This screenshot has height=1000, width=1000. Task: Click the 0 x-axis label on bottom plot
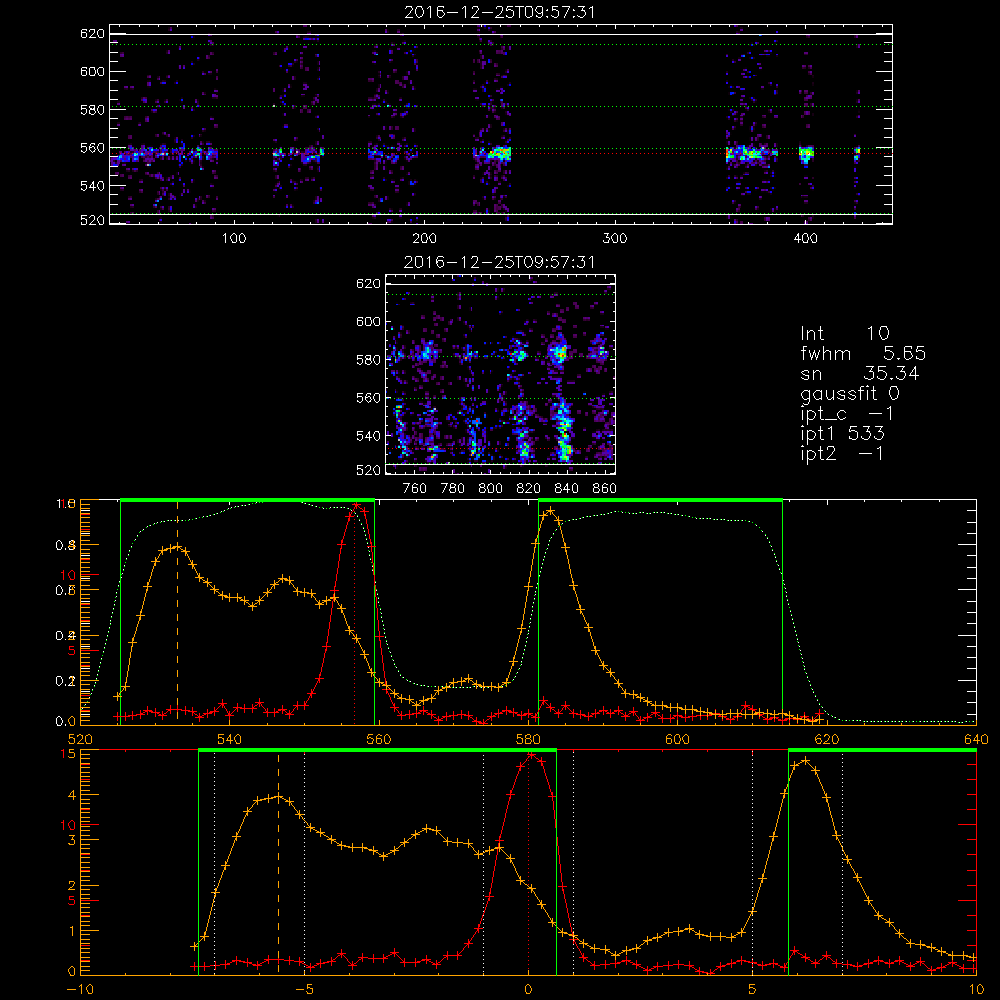[528, 989]
